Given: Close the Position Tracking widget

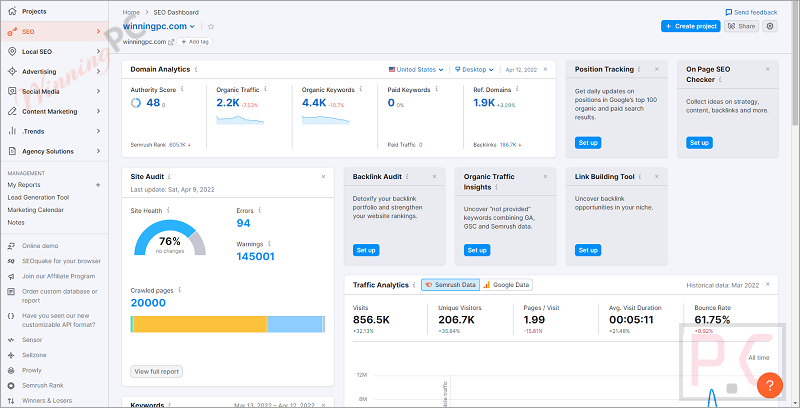Looking at the screenshot, I should 657,69.
